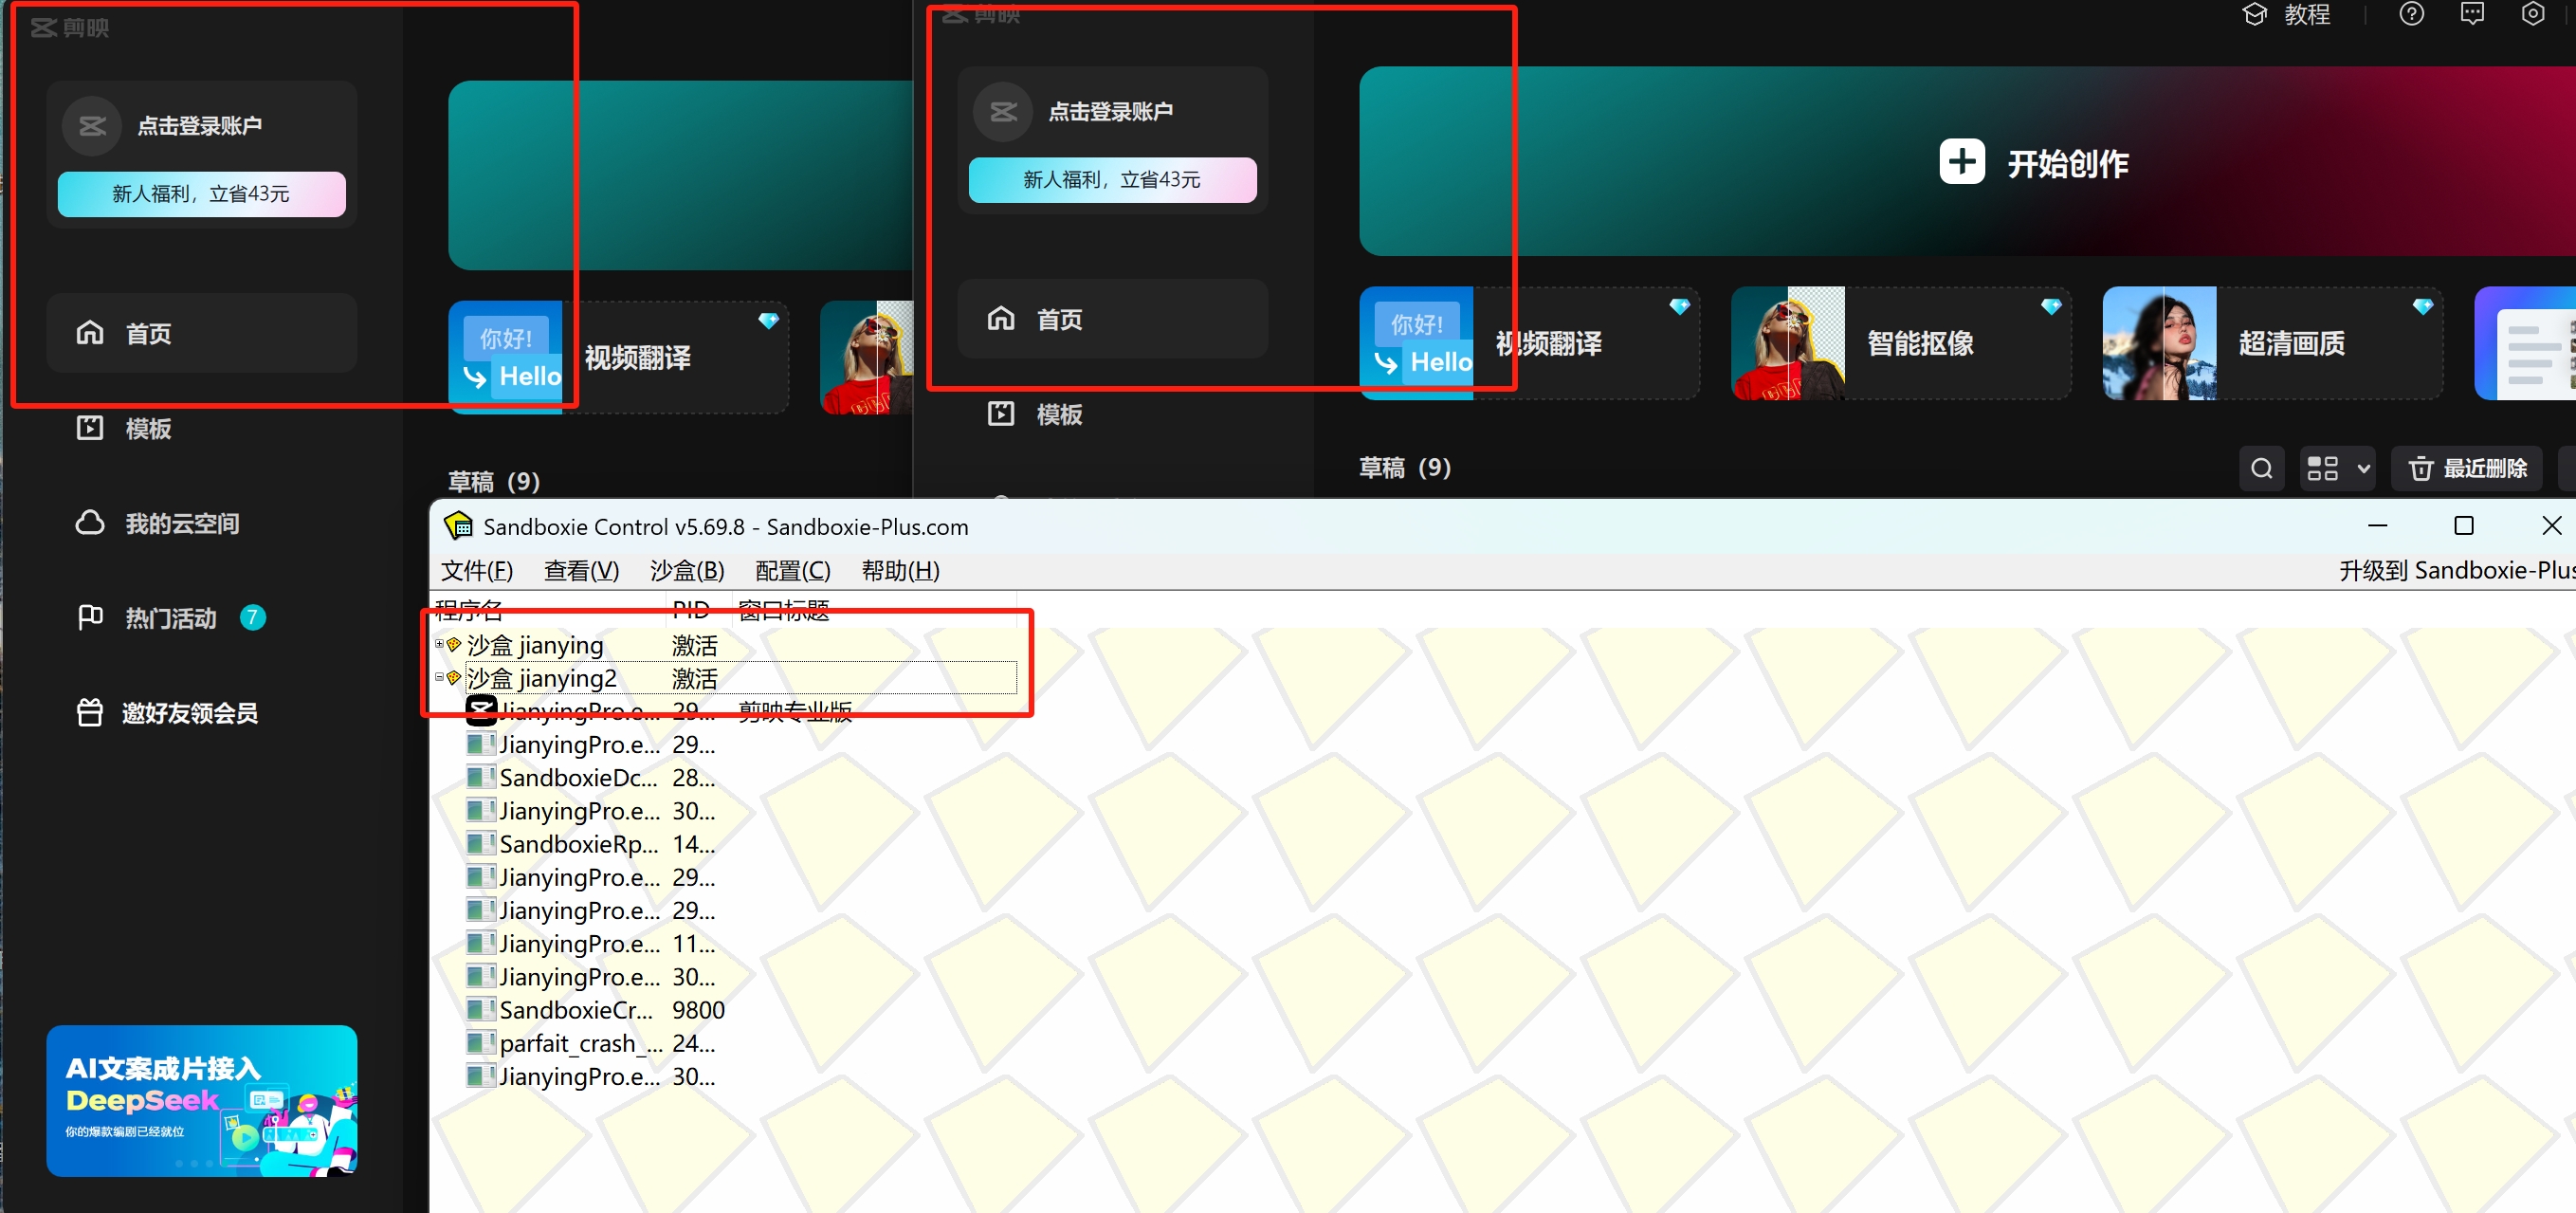Click the SandboxieDc process icon
Screen dimensions: 2576x1213
point(481,776)
